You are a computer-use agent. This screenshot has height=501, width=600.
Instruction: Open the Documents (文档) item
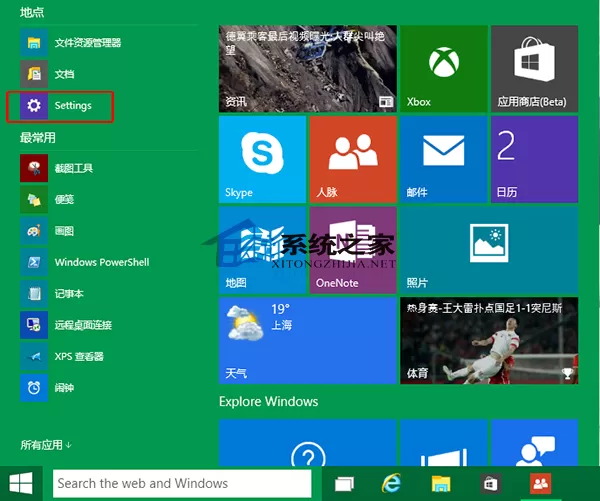[47, 74]
